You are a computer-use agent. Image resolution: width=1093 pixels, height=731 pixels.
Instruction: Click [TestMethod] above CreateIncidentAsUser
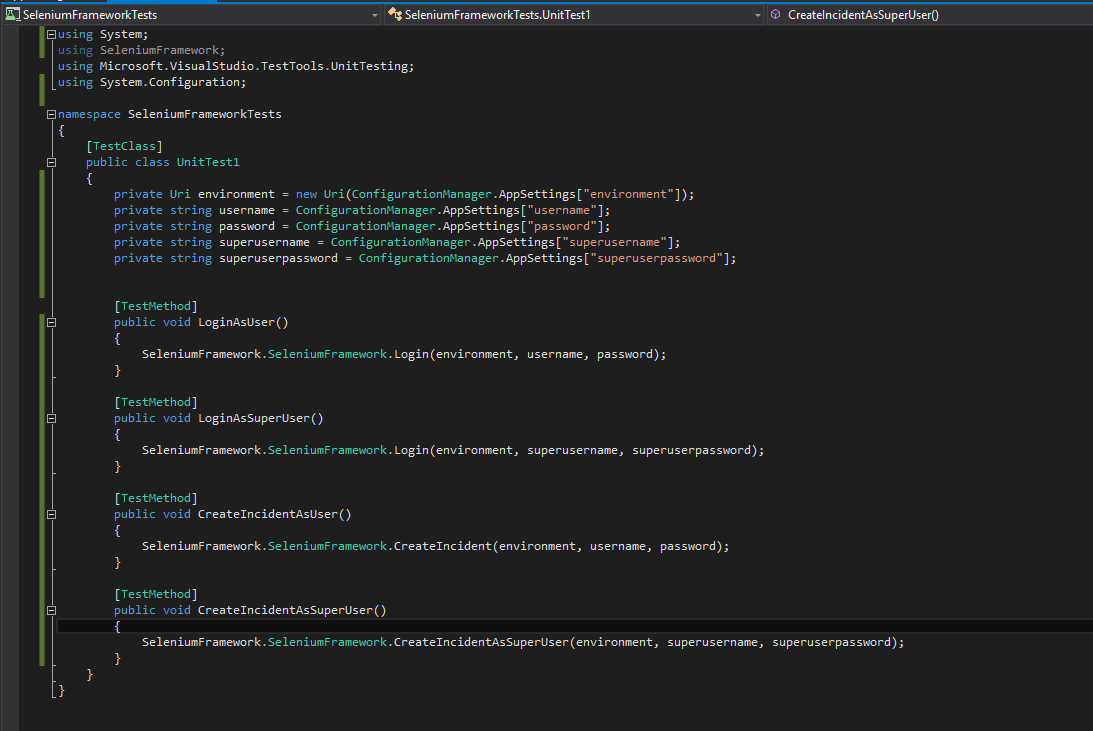coord(156,499)
